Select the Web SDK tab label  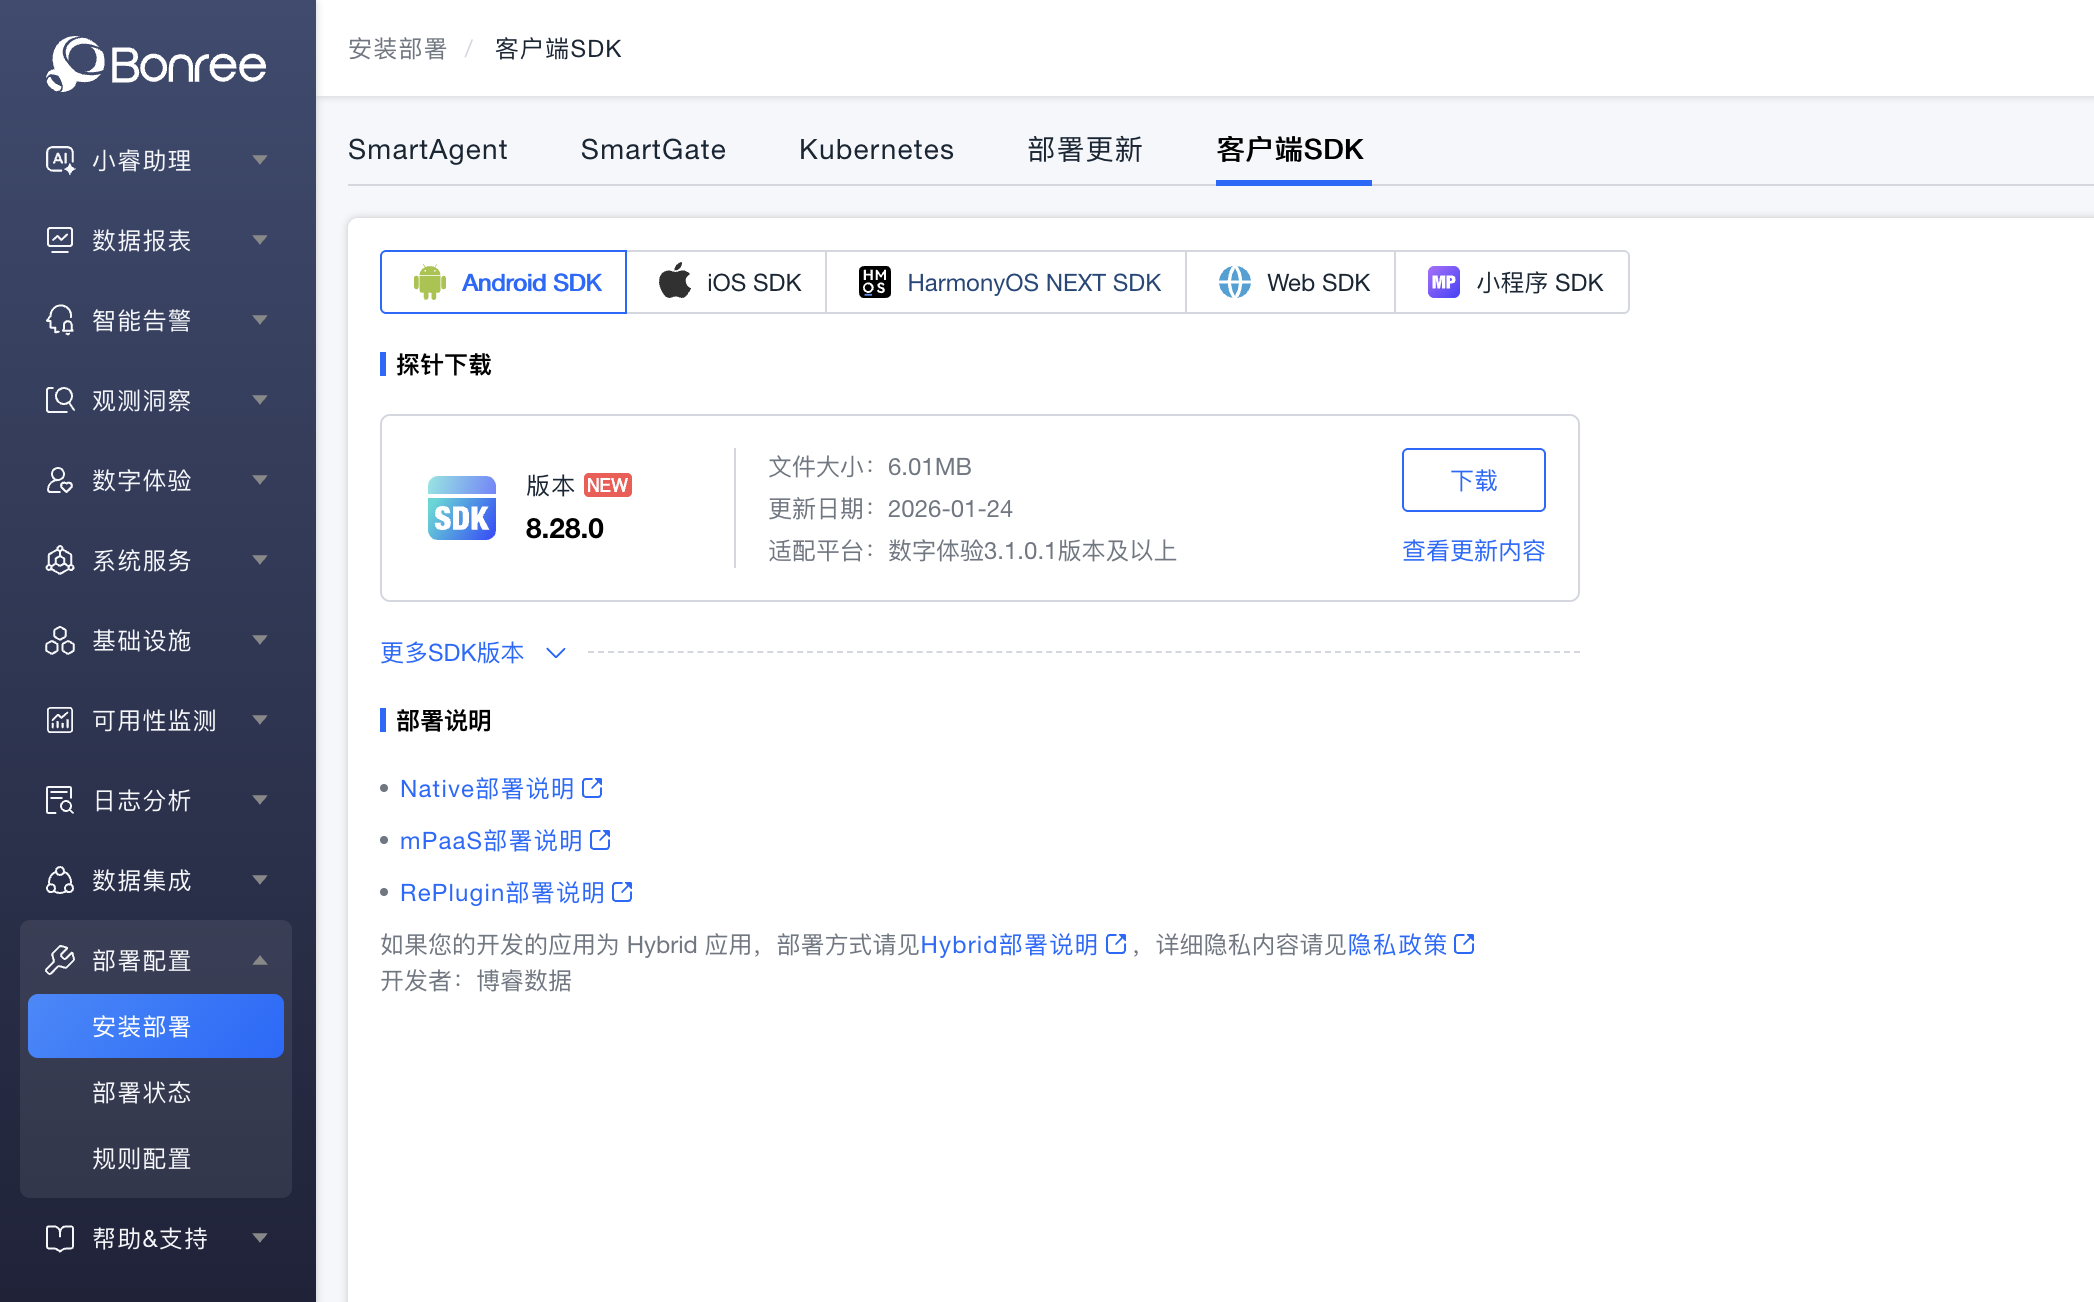pyautogui.click(x=1318, y=283)
